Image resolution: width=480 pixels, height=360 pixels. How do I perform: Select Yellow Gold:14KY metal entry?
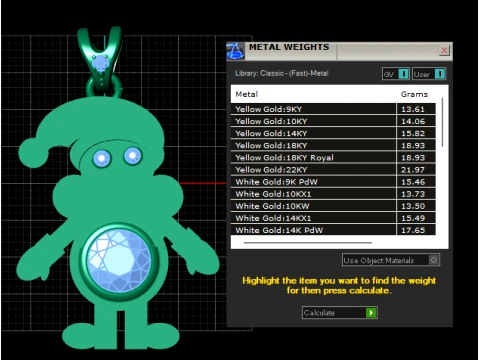coord(333,133)
